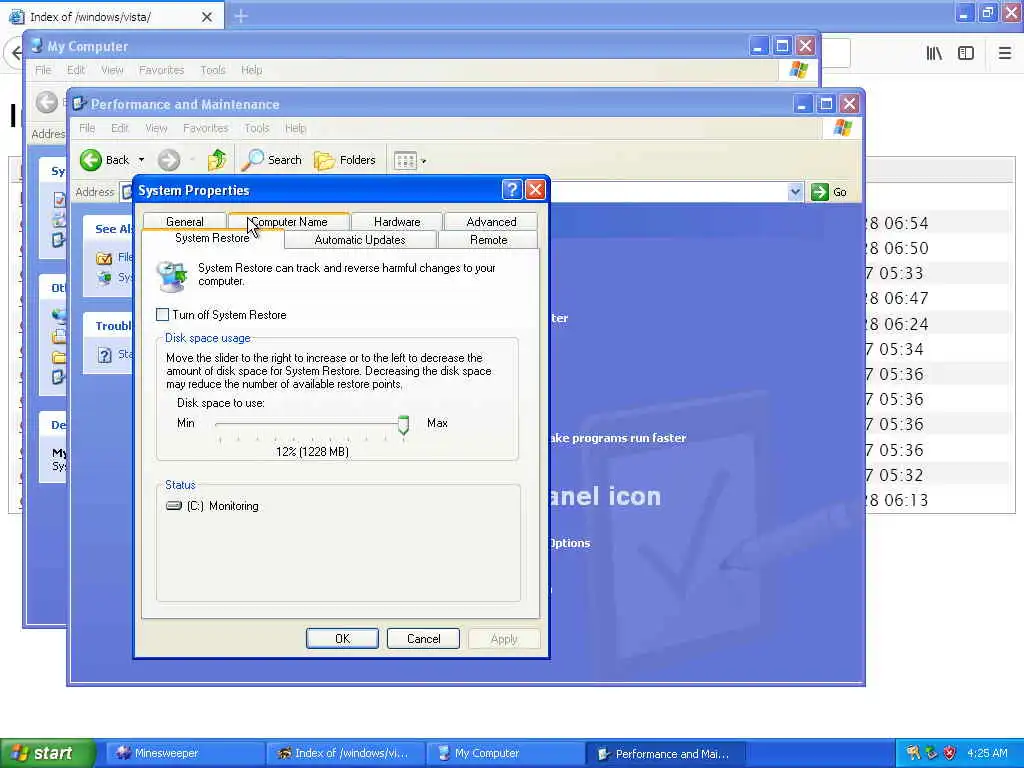Open the General tab in System Properties

184,221
